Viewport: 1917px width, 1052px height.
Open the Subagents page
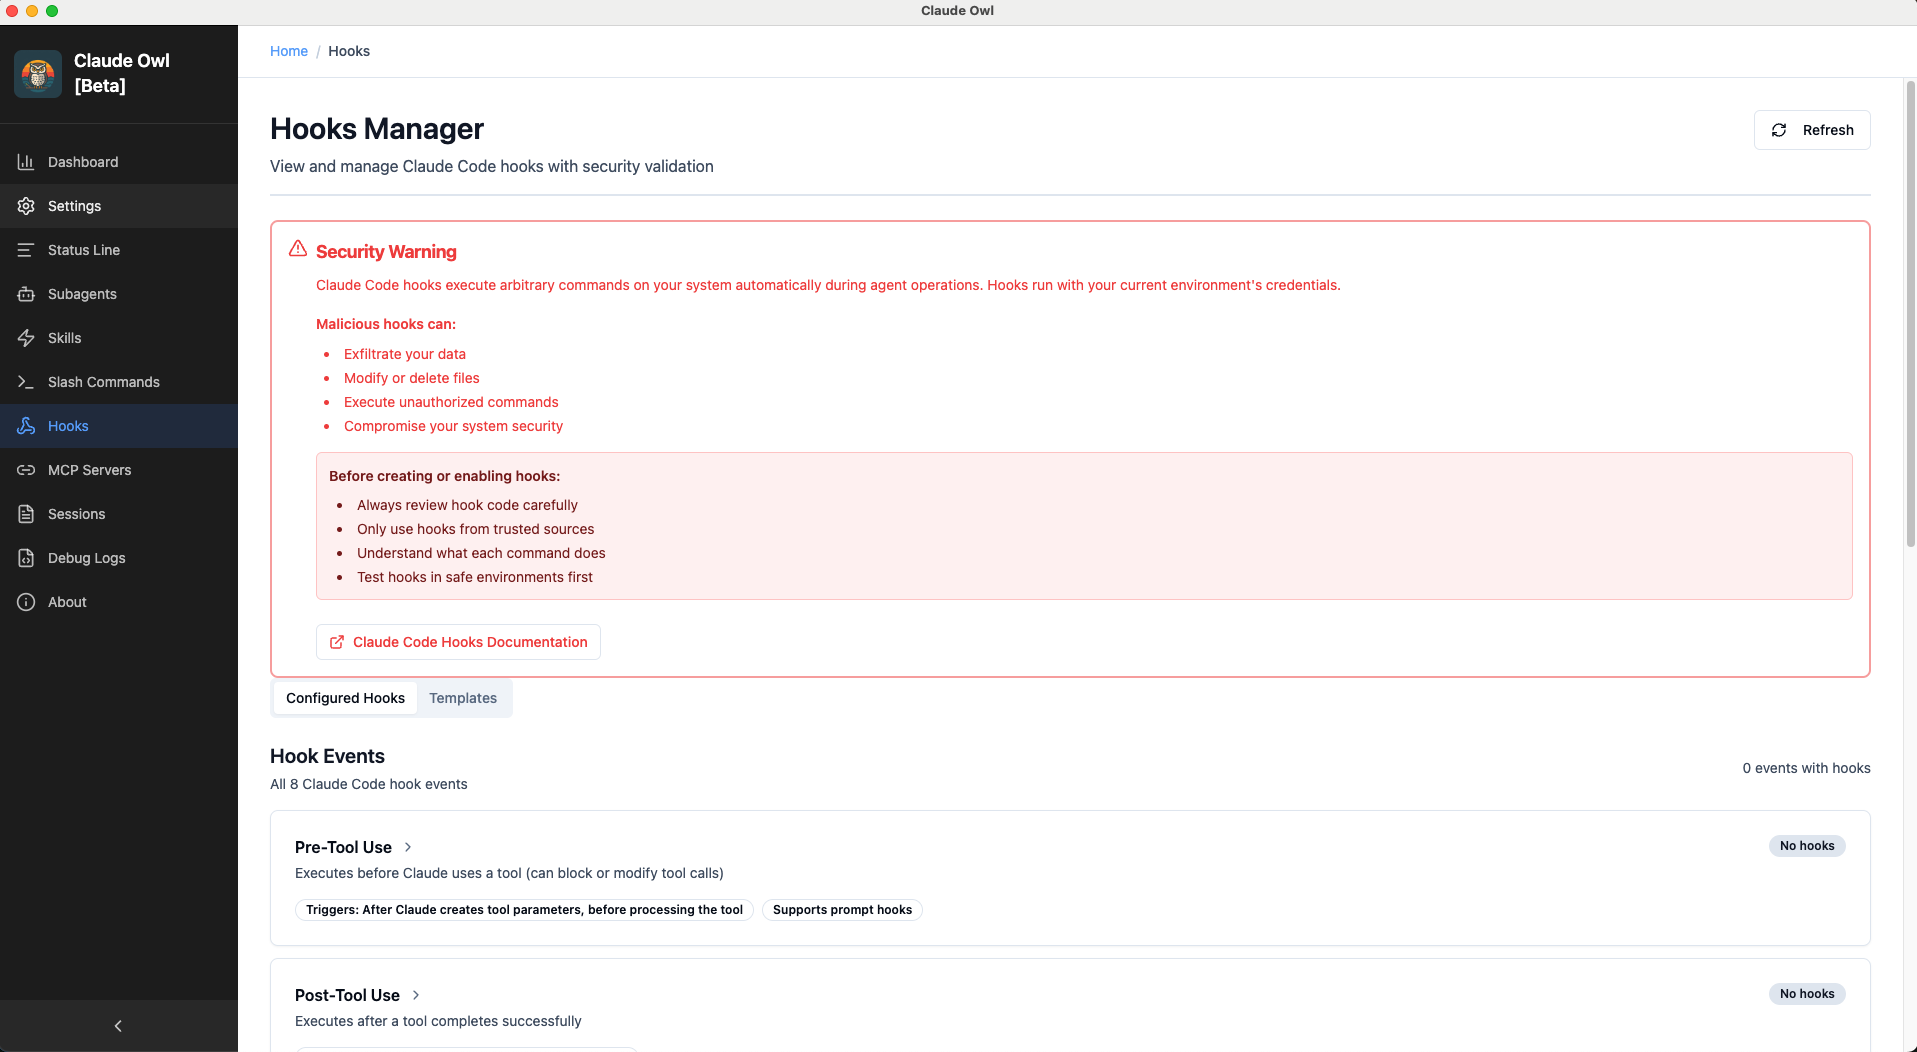coord(119,294)
